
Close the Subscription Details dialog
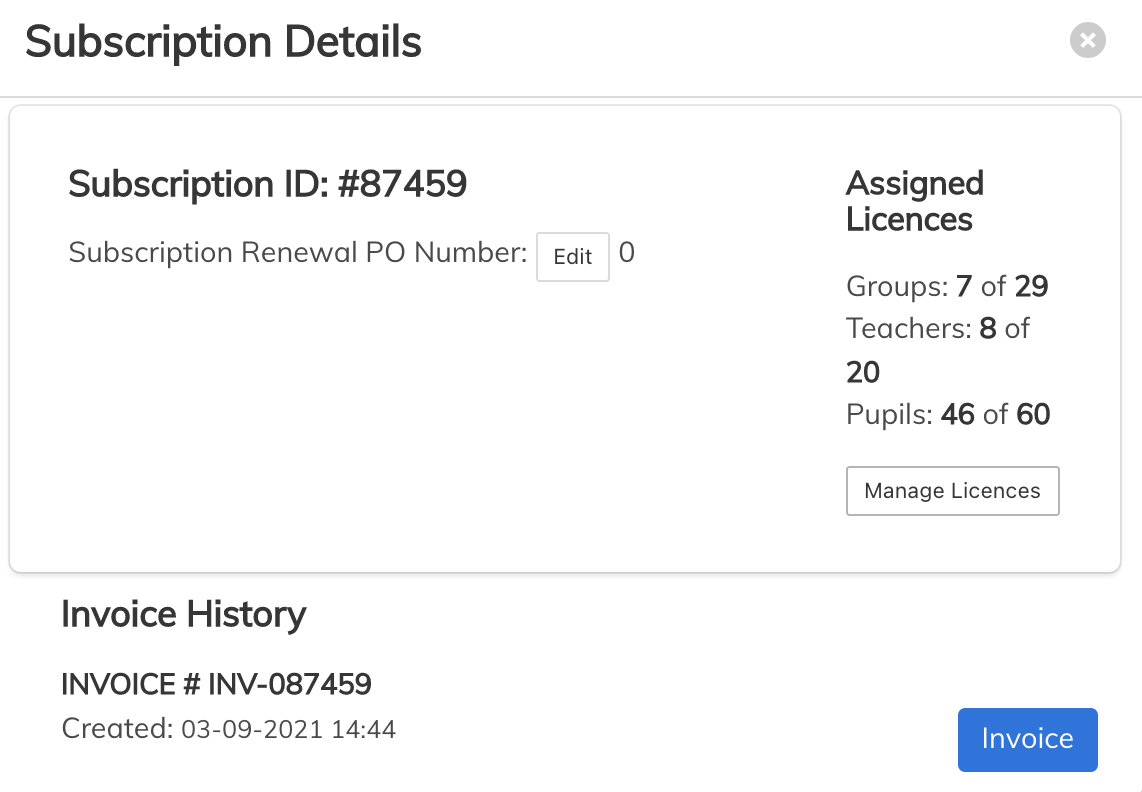click(1087, 40)
